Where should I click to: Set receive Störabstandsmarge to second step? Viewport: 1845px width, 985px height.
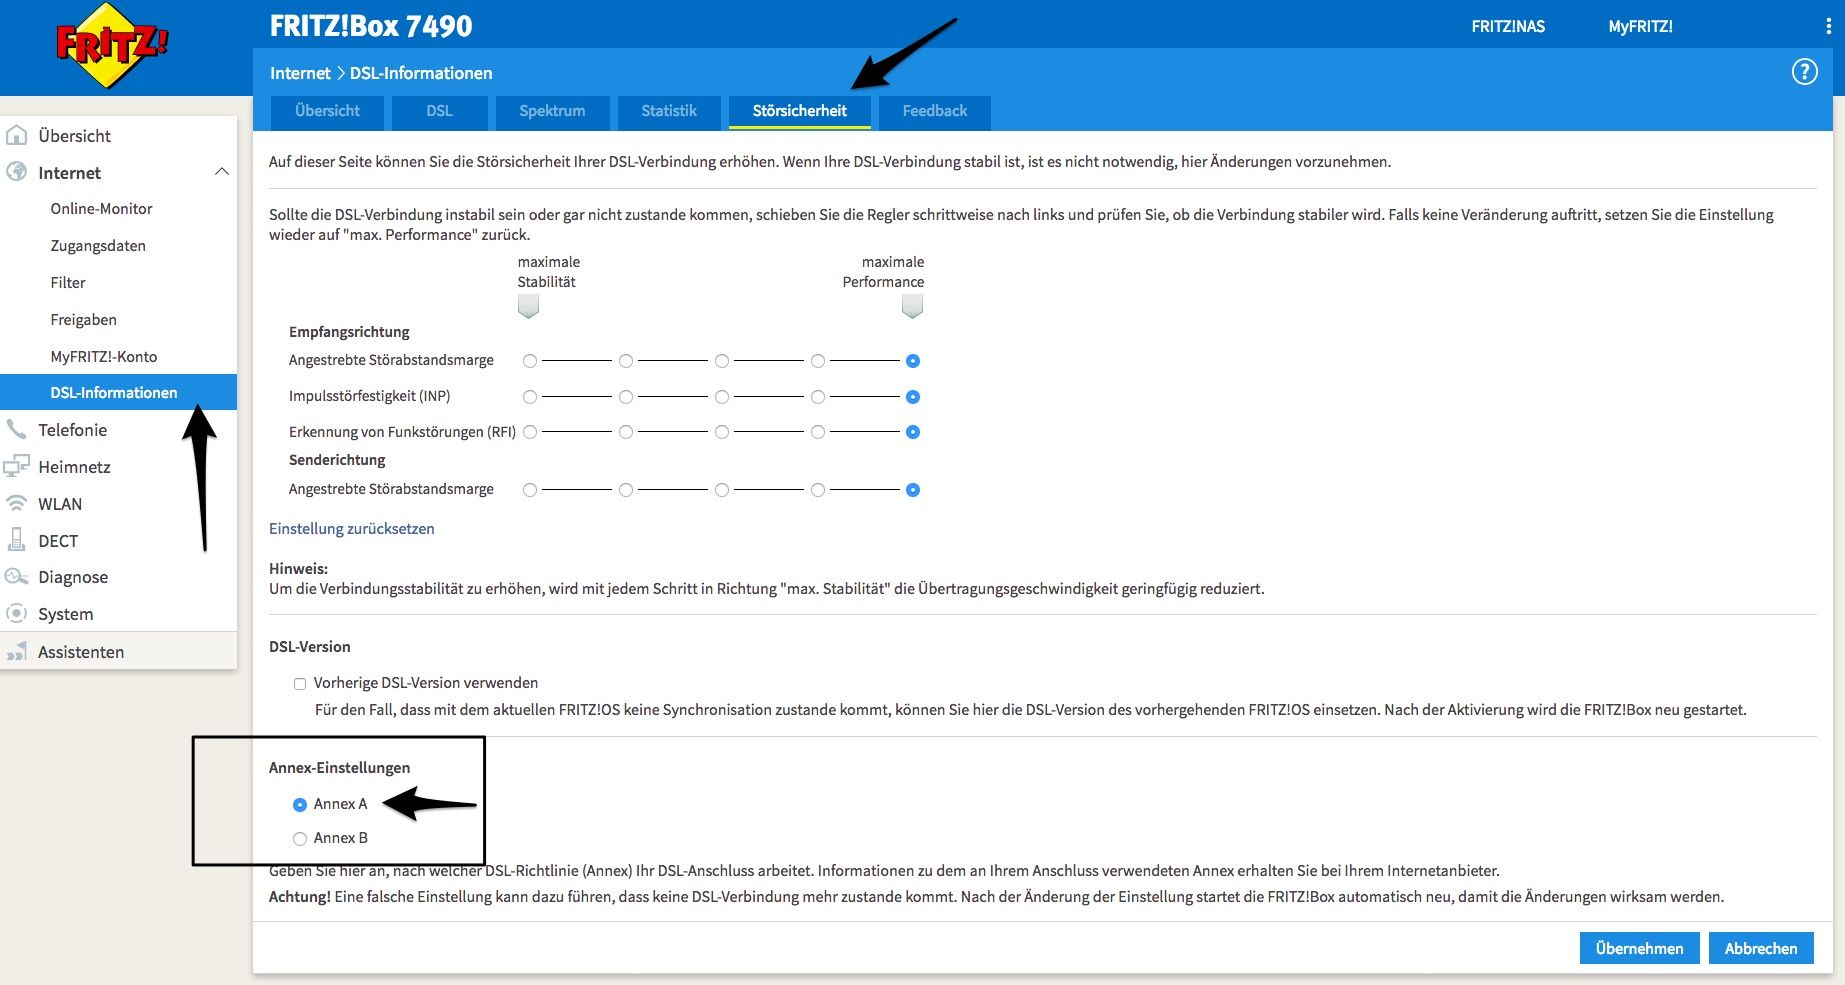coord(626,361)
